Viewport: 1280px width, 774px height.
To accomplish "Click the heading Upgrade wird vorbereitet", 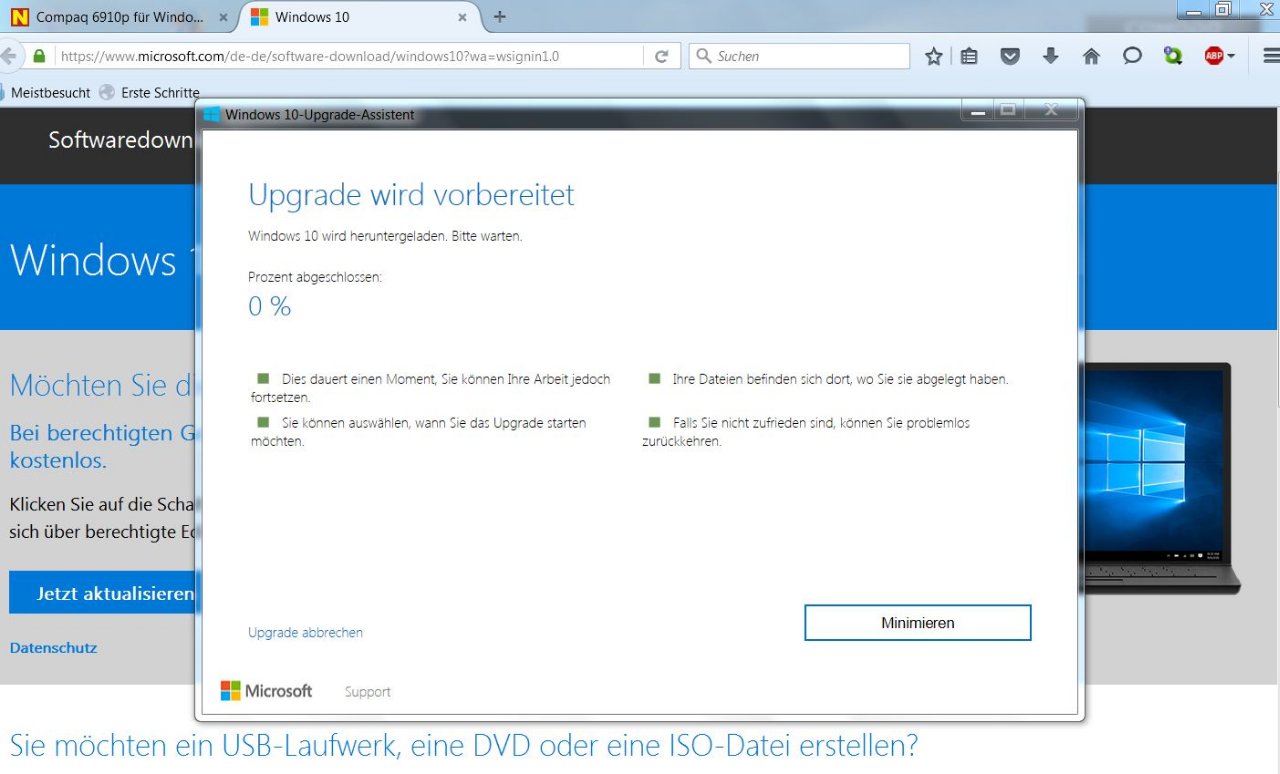I will (x=411, y=194).
